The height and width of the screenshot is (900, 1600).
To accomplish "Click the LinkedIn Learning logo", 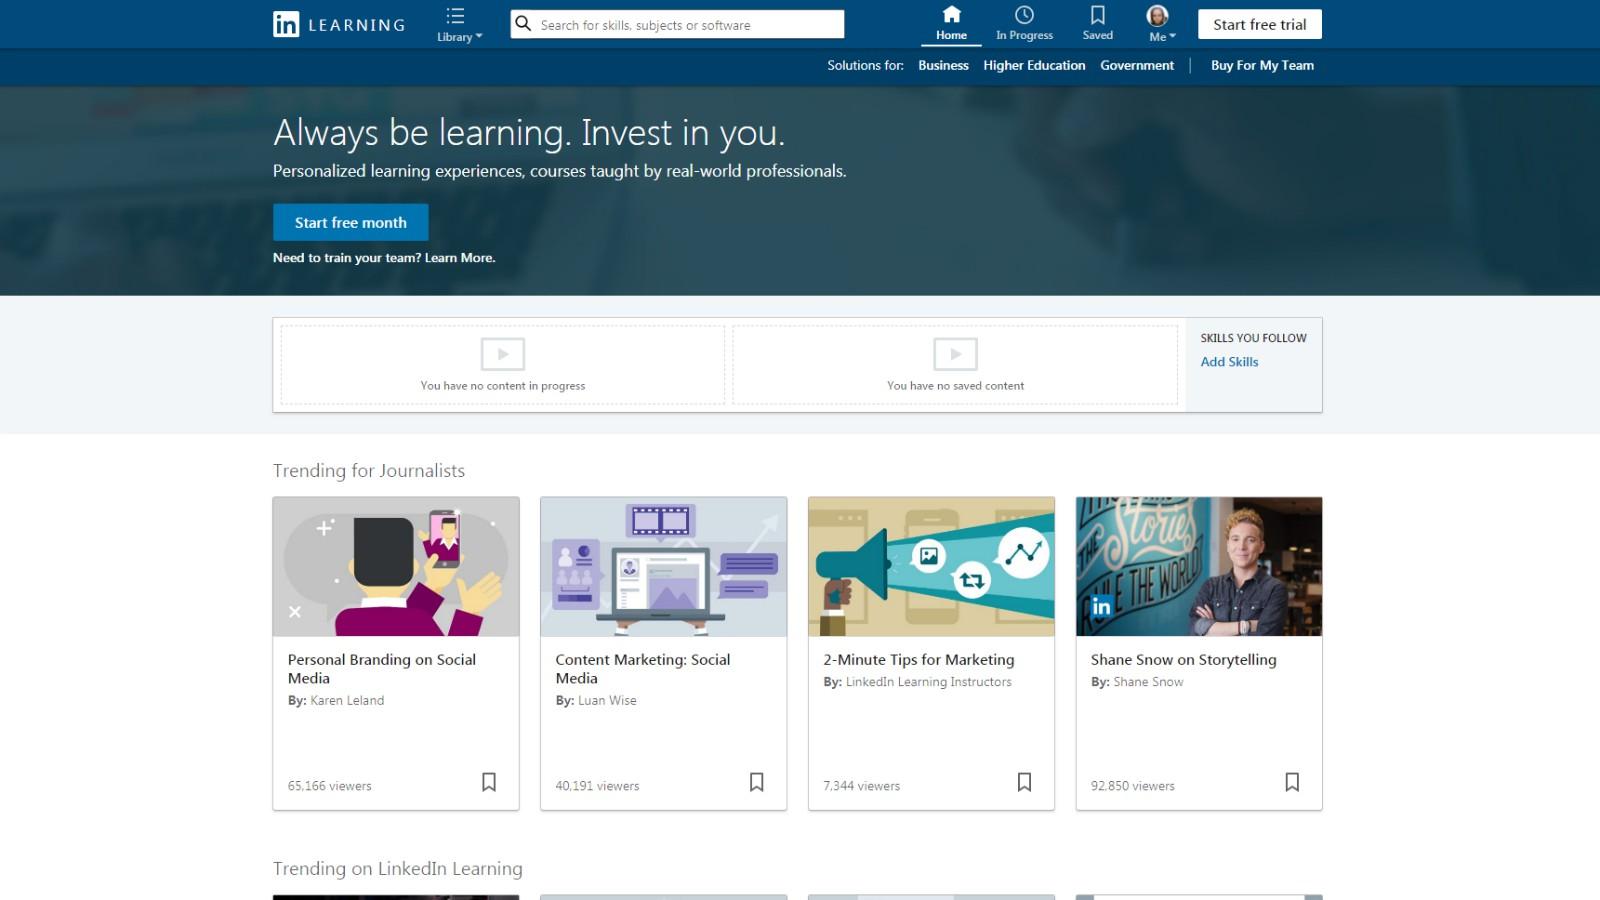I will coord(339,25).
